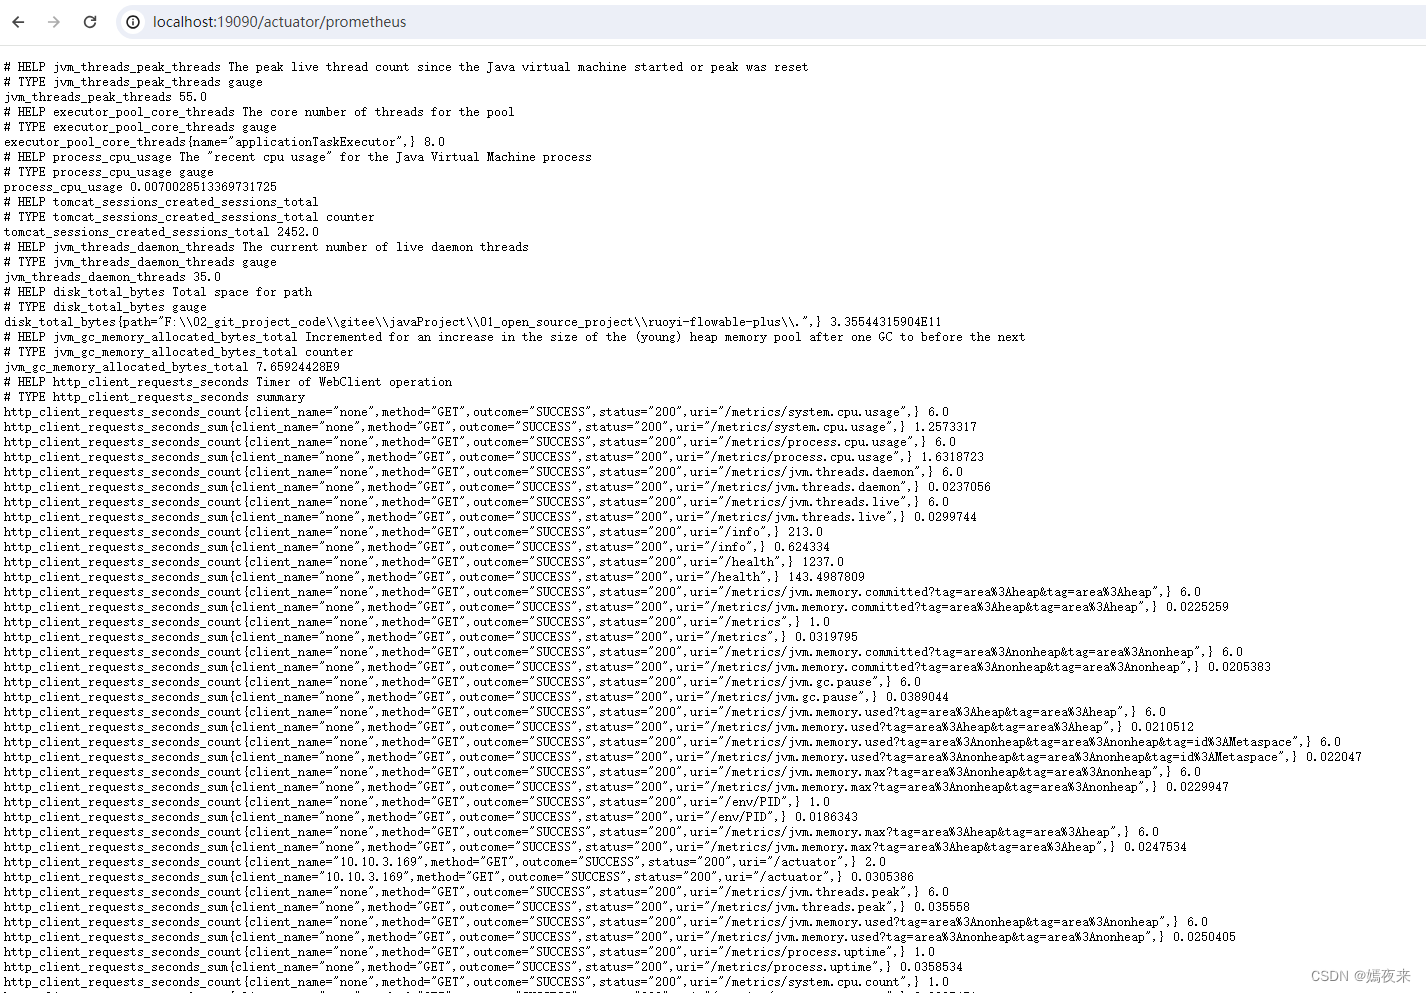This screenshot has height=993, width=1426.
Task: Click TYPE http_client_requests_seconds summary line
Action: click(x=155, y=397)
